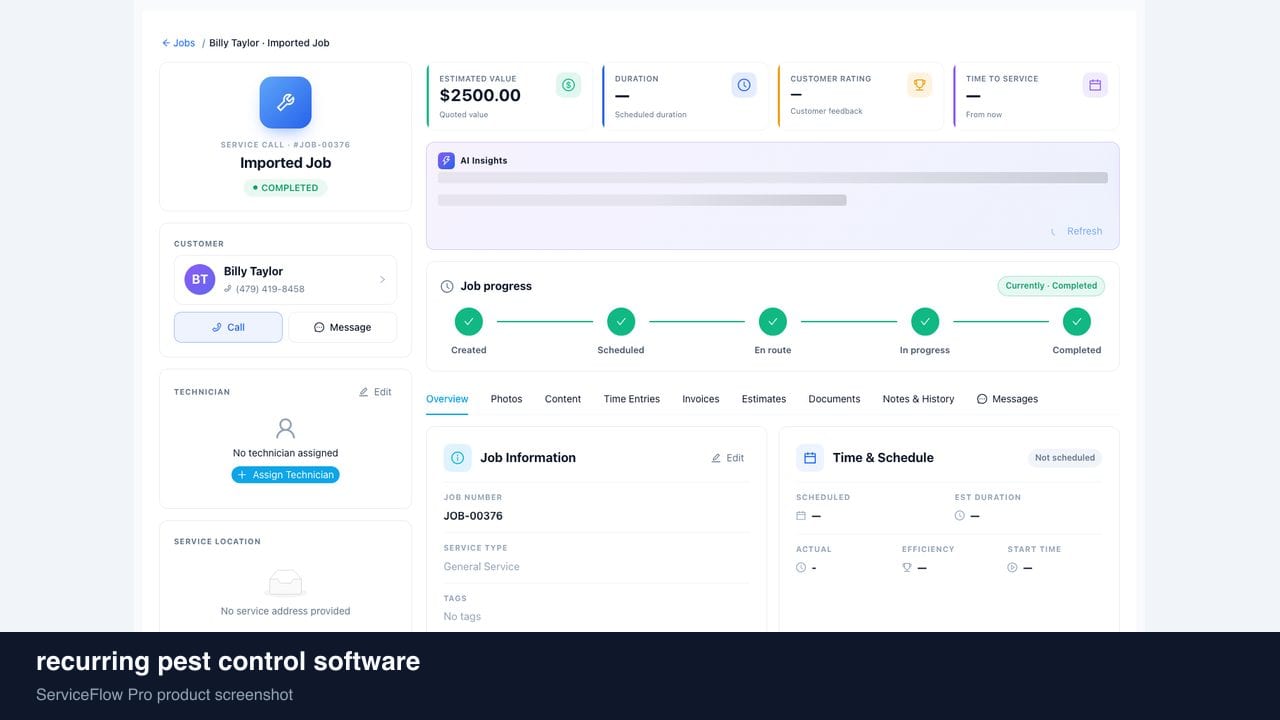Select the Scheduled progress step
Image resolution: width=1280 pixels, height=720 pixels.
click(621, 321)
